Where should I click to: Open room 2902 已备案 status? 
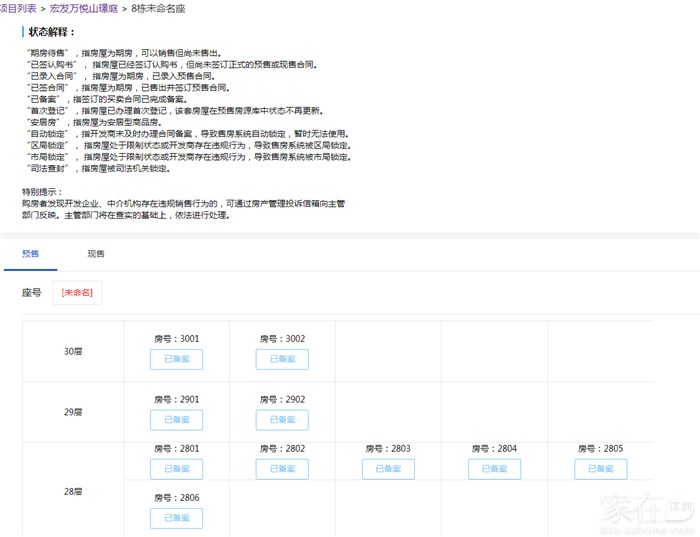tap(282, 420)
